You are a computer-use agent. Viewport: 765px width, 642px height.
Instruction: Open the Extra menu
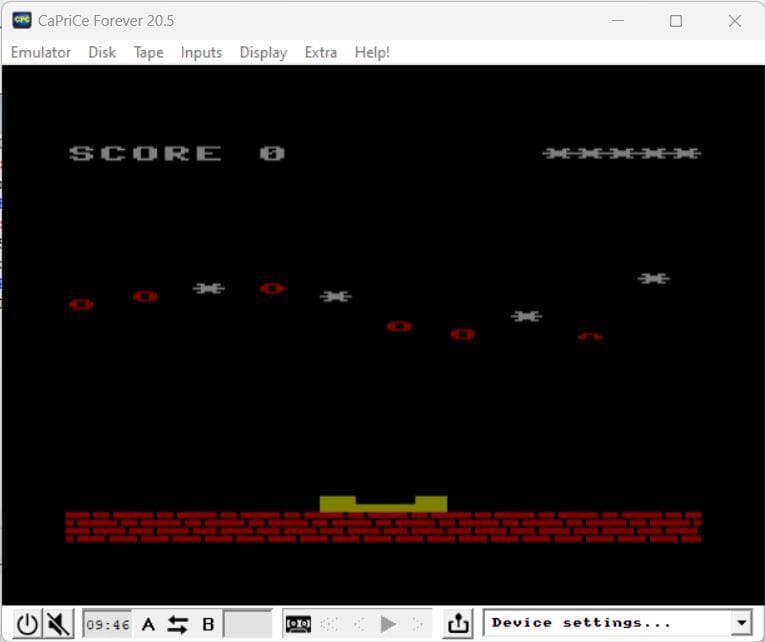321,52
